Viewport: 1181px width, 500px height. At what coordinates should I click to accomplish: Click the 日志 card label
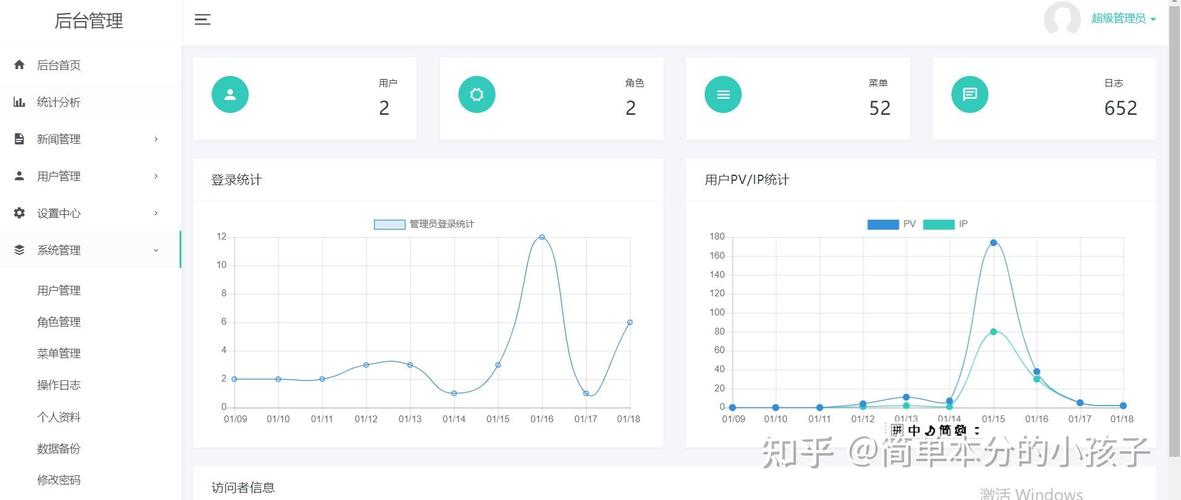(x=1114, y=84)
